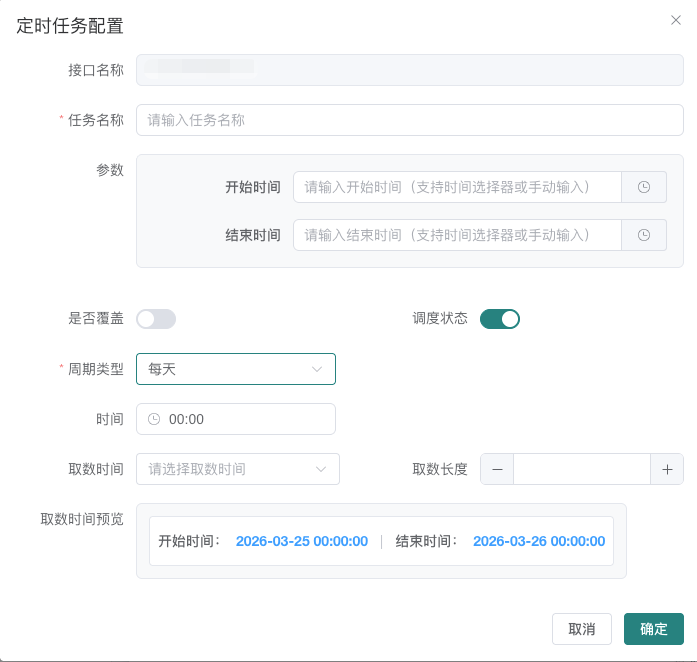
Task: Click the disabled 接口名称 field
Action: click(409, 68)
